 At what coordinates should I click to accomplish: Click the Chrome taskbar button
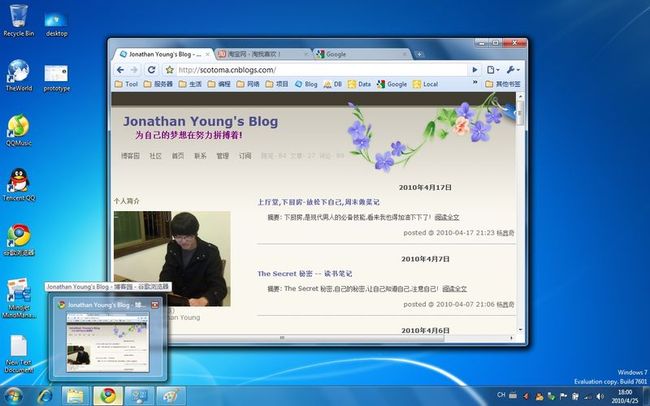(x=108, y=396)
